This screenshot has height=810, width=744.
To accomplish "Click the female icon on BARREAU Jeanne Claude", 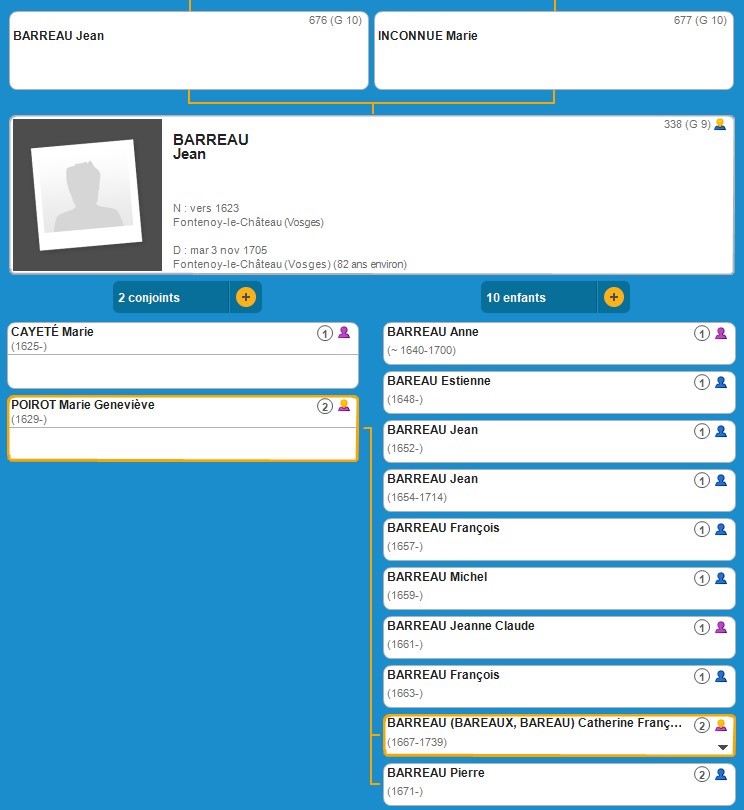I will click(720, 627).
